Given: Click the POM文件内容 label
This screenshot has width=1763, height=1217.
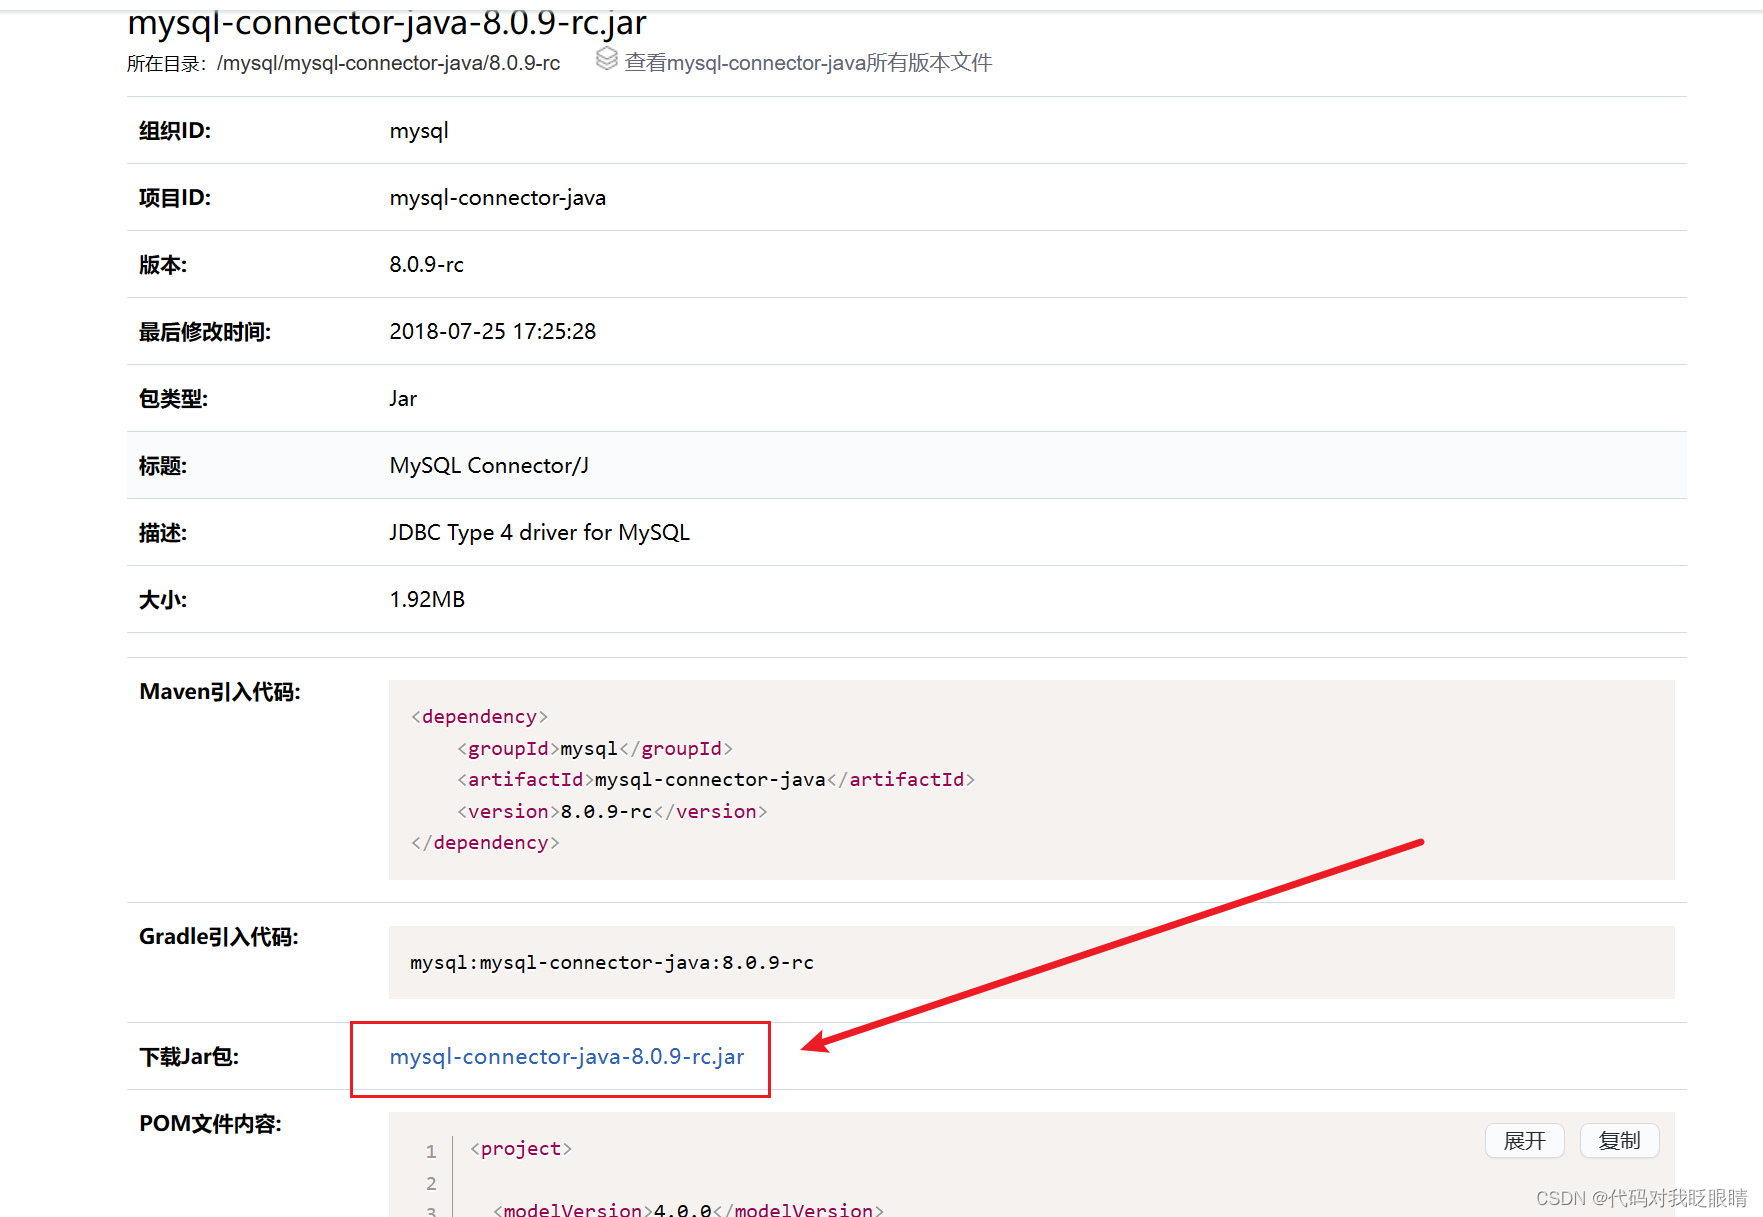Looking at the screenshot, I should tap(211, 1124).
